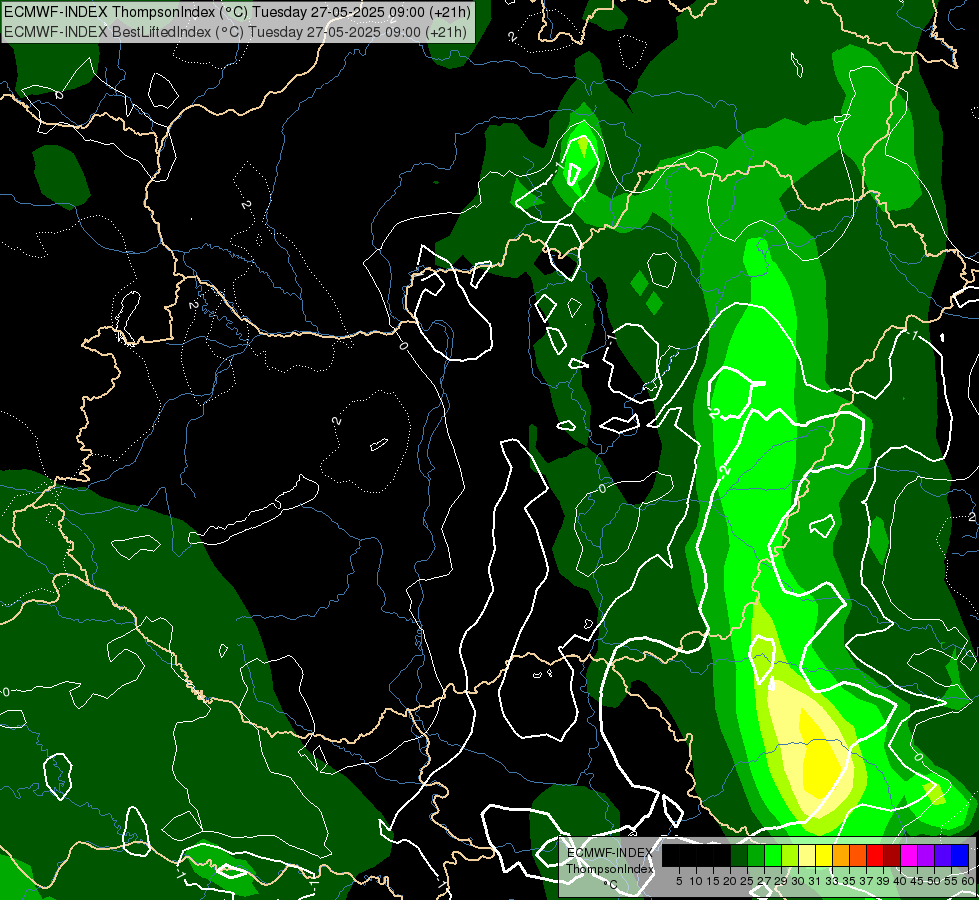979x900 pixels.
Task: Click the blue 55-60 legend swatch
Action: click(960, 855)
